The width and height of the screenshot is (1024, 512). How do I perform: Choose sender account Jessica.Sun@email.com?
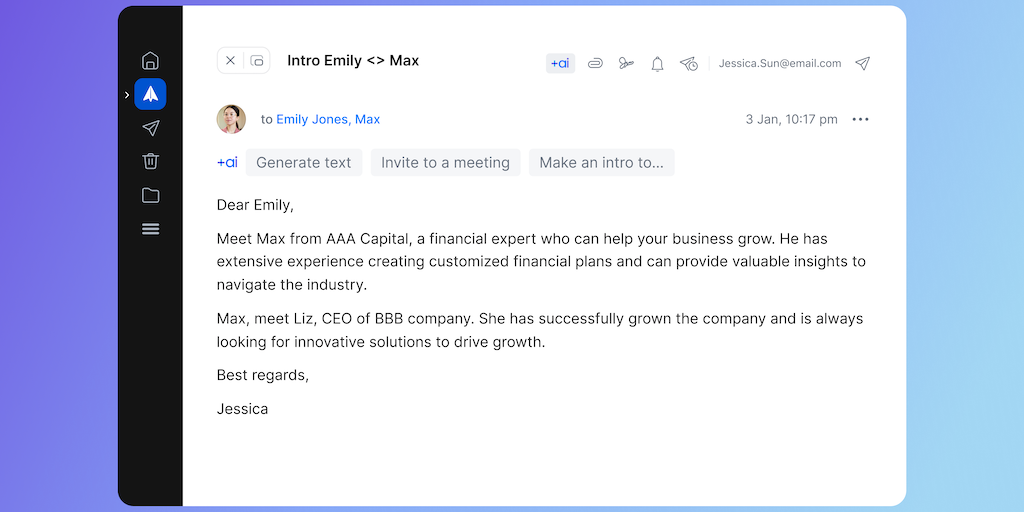780,63
